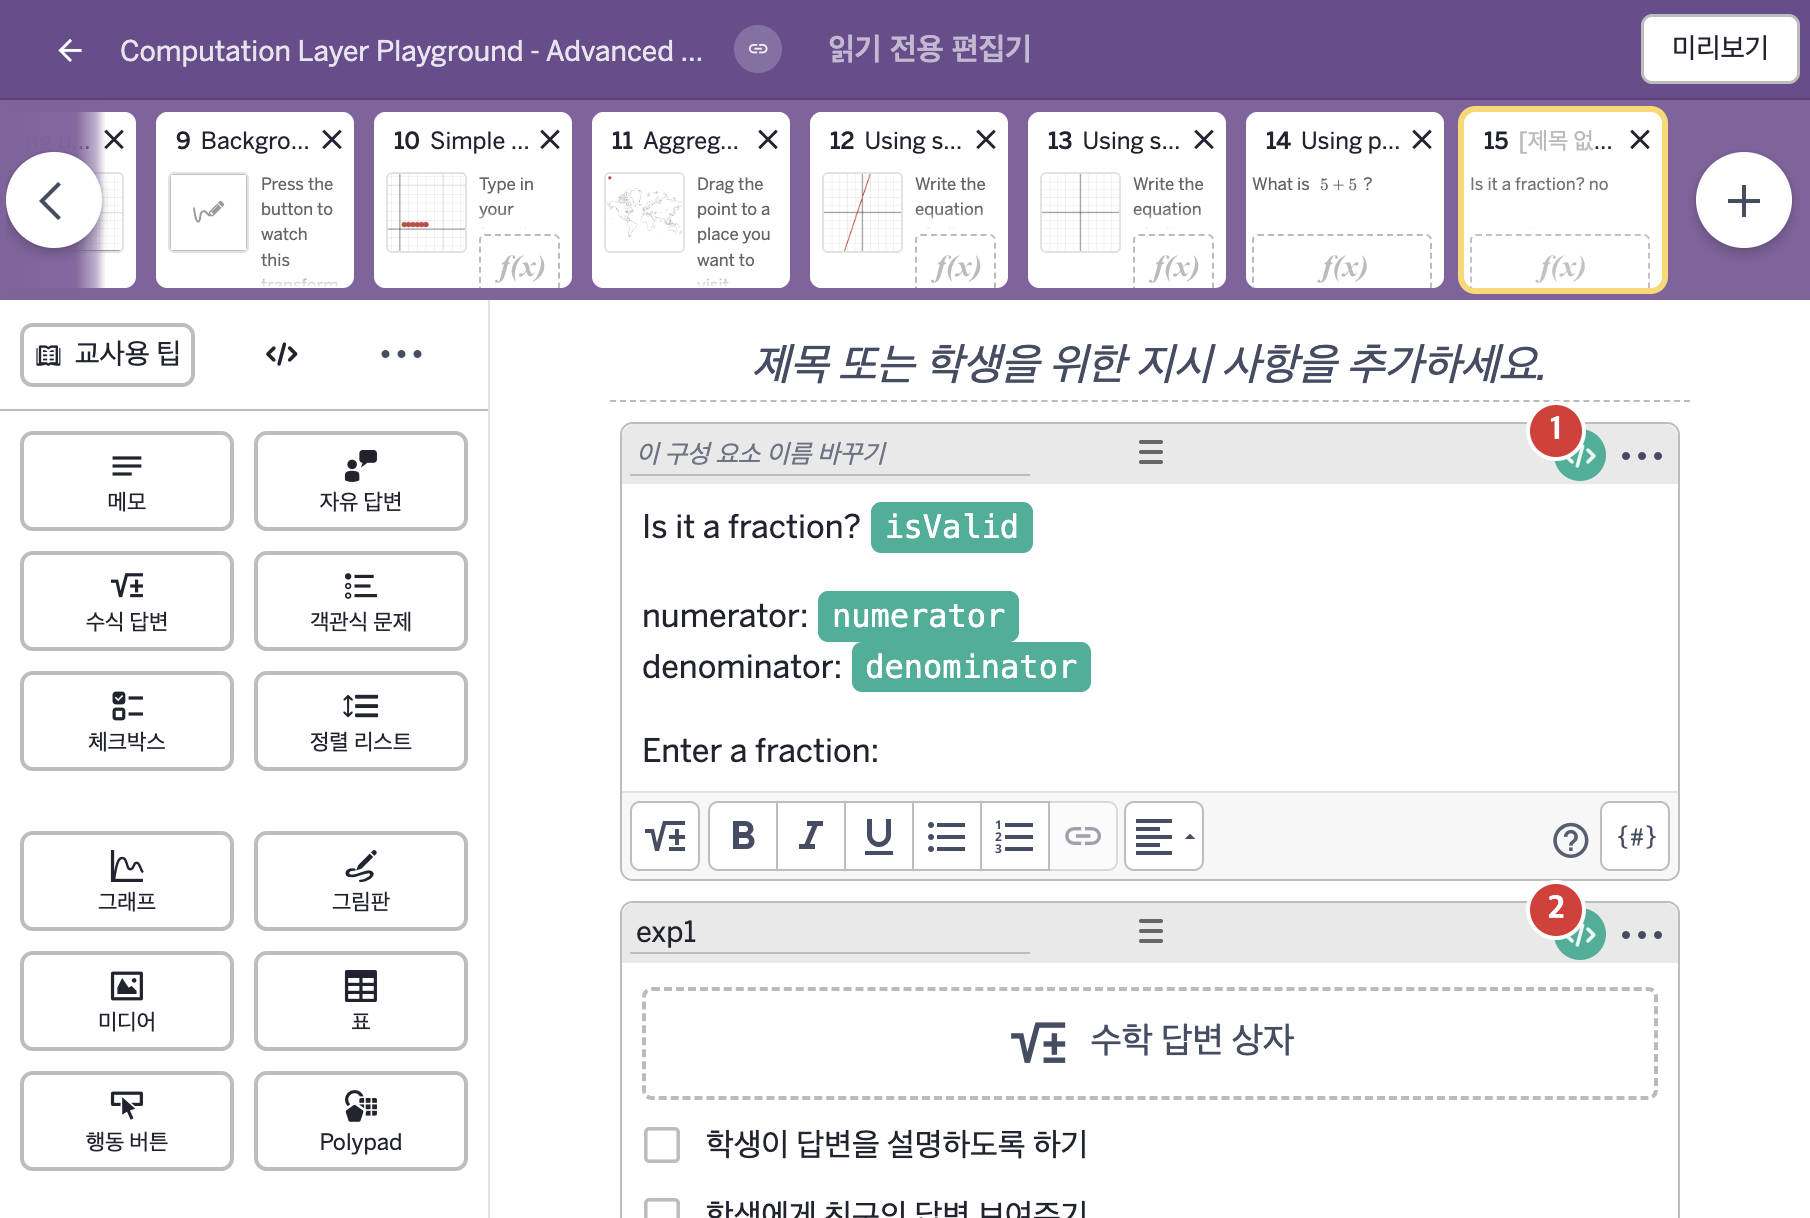The width and height of the screenshot is (1810, 1218).
Task: Open exp1 component three-dot options menu
Action: [1642, 935]
